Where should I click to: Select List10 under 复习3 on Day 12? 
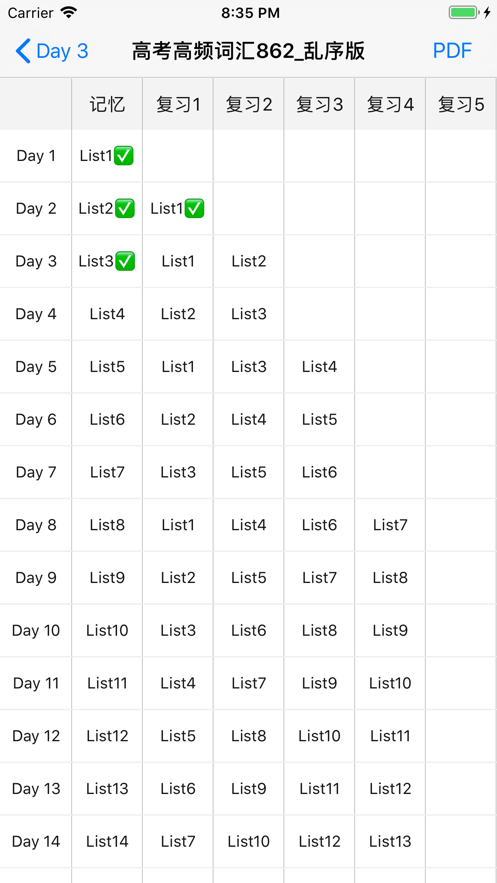click(x=319, y=735)
